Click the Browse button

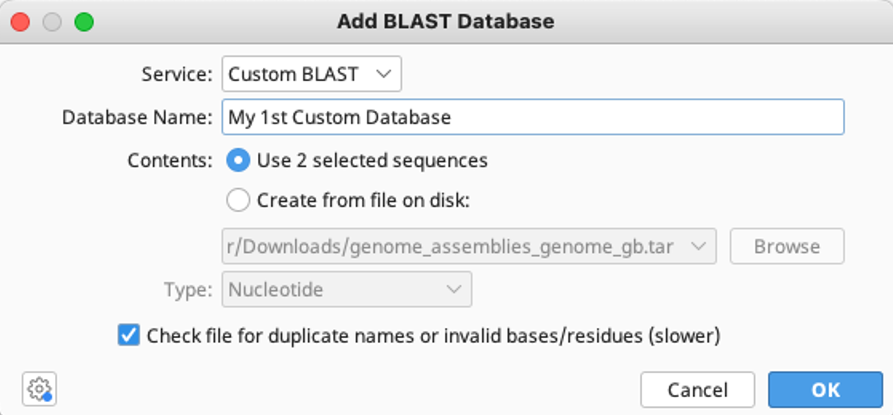click(x=787, y=246)
